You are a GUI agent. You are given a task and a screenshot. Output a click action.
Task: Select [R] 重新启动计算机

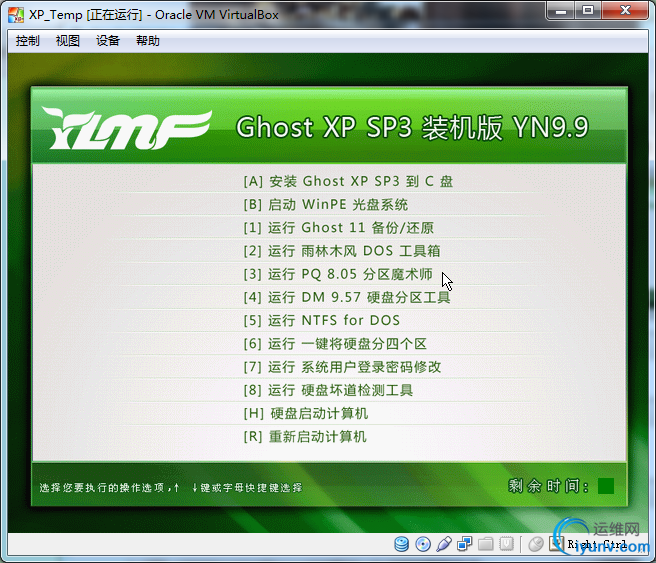[305, 437]
